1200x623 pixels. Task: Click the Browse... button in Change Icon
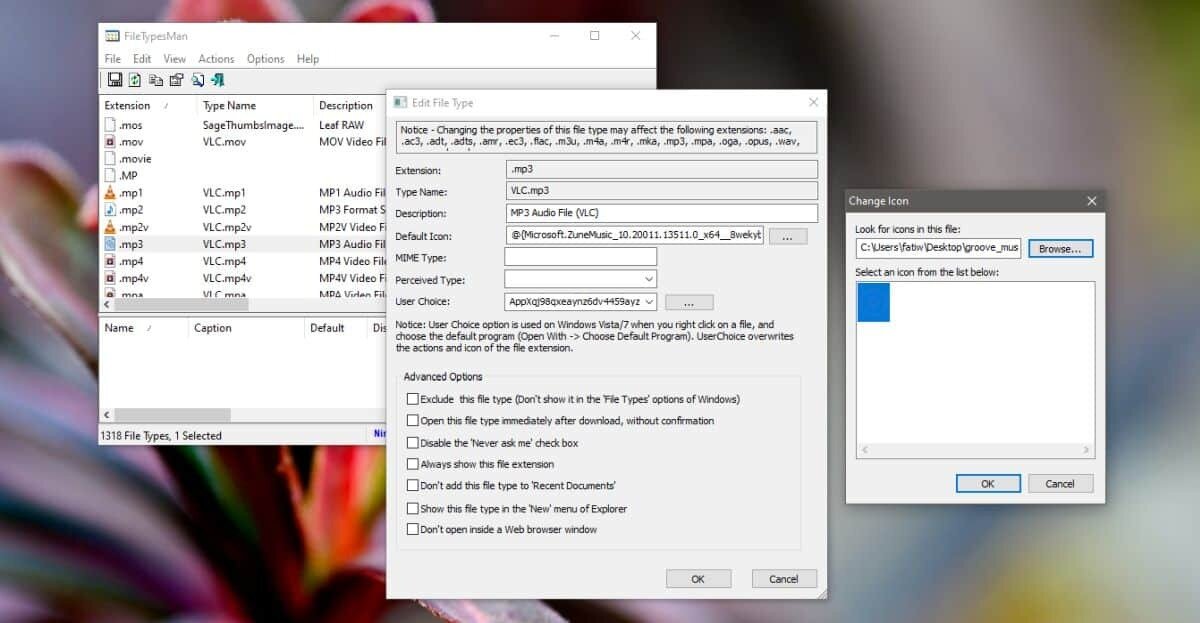click(x=1060, y=248)
